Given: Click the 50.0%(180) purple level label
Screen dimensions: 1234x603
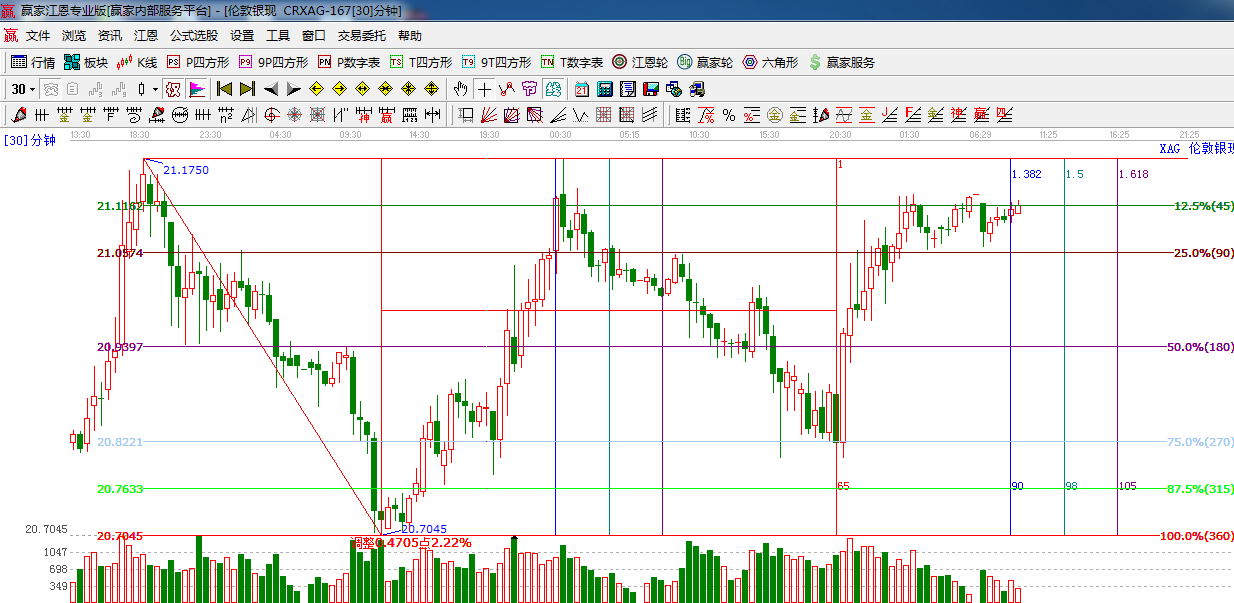Looking at the screenshot, I should click(x=1200, y=347).
